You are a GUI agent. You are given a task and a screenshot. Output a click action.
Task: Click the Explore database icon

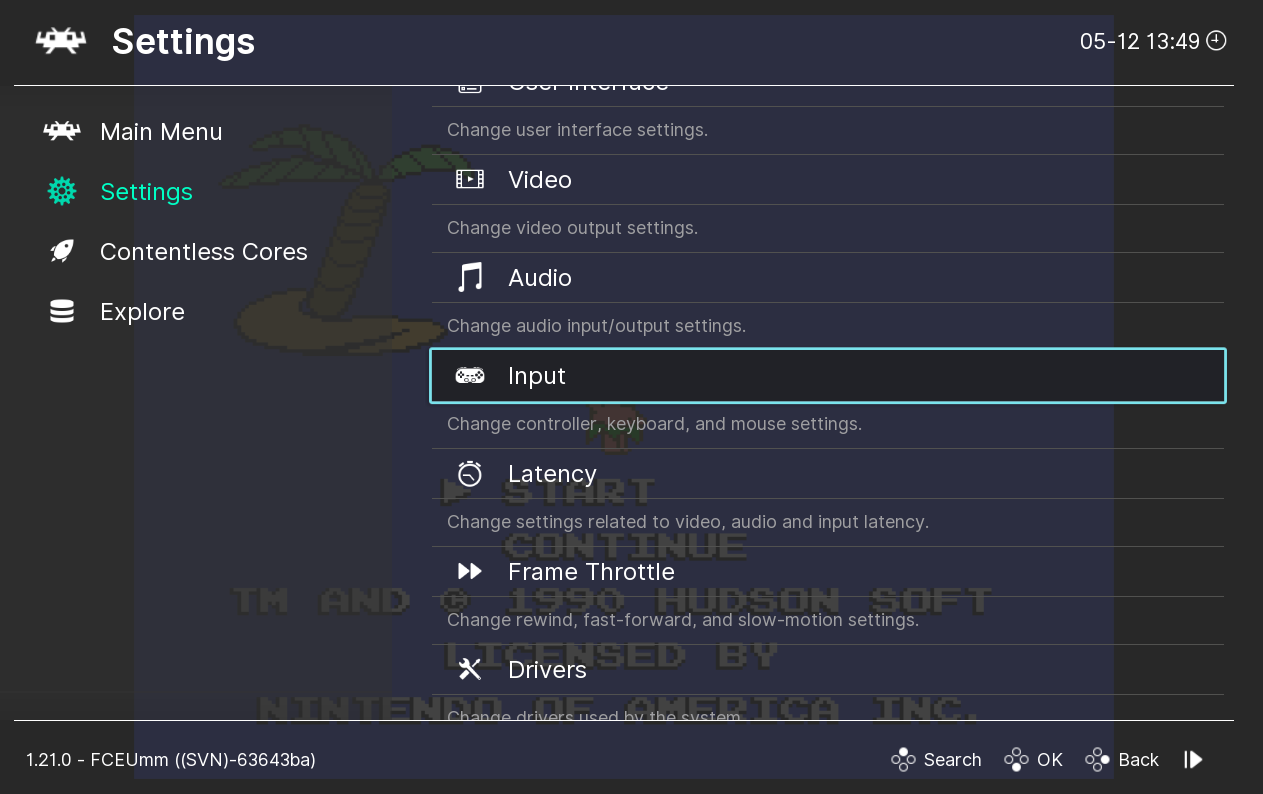click(x=62, y=312)
